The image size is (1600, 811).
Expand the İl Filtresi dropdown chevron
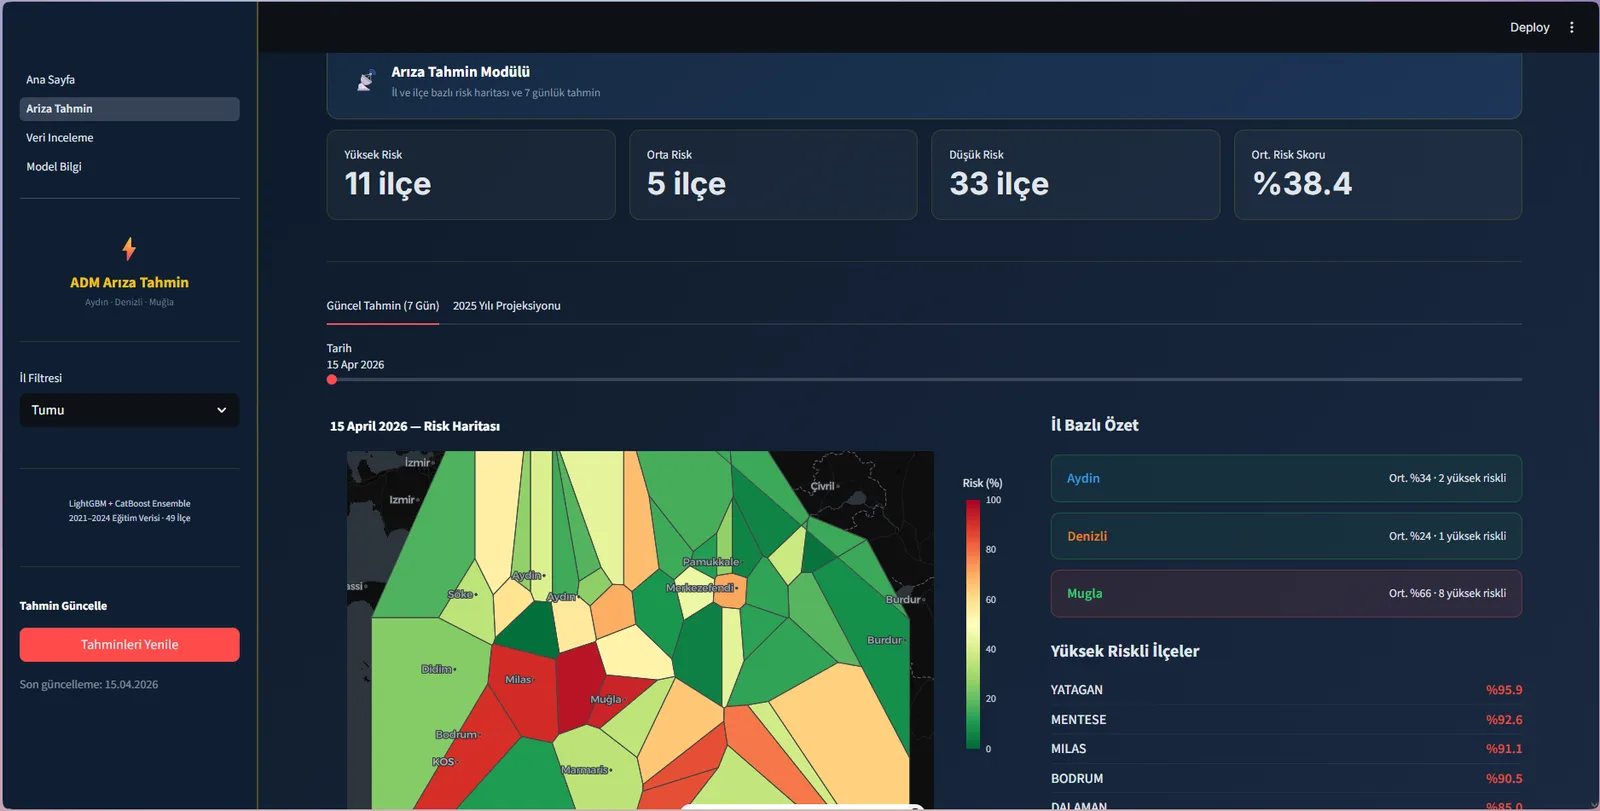pyautogui.click(x=221, y=410)
